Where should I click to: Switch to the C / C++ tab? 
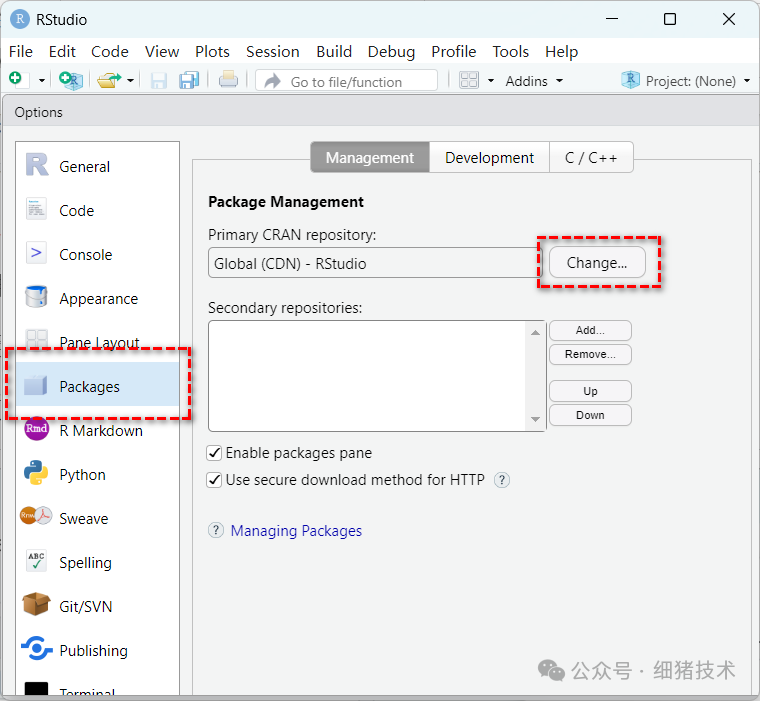pos(591,157)
